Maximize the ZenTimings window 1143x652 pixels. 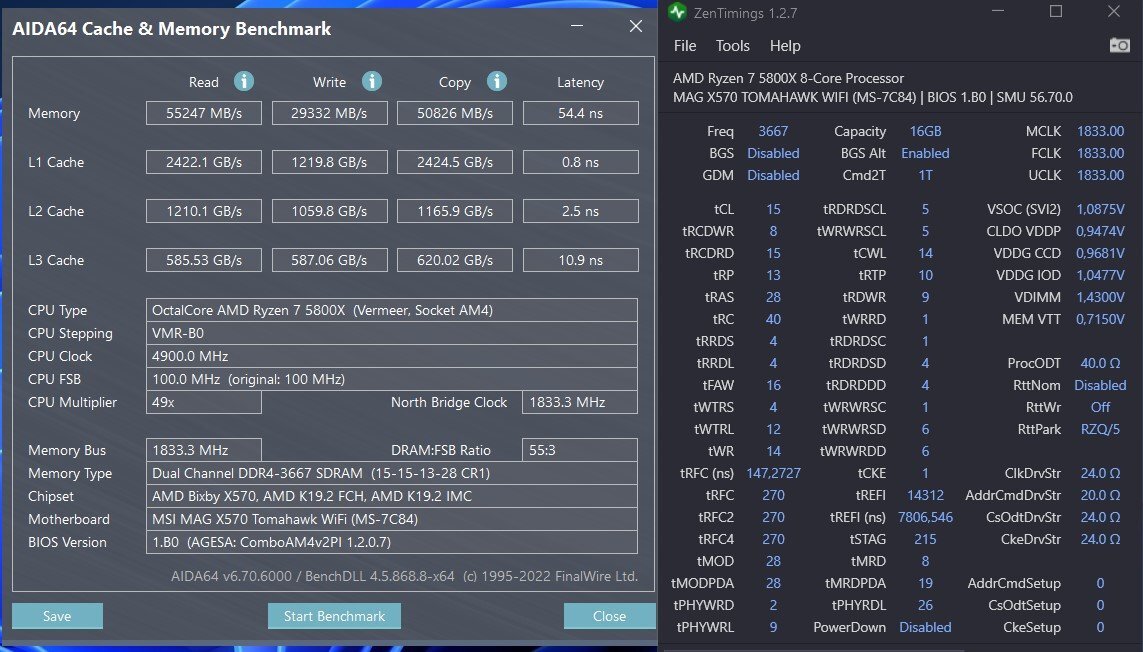(x=1056, y=12)
